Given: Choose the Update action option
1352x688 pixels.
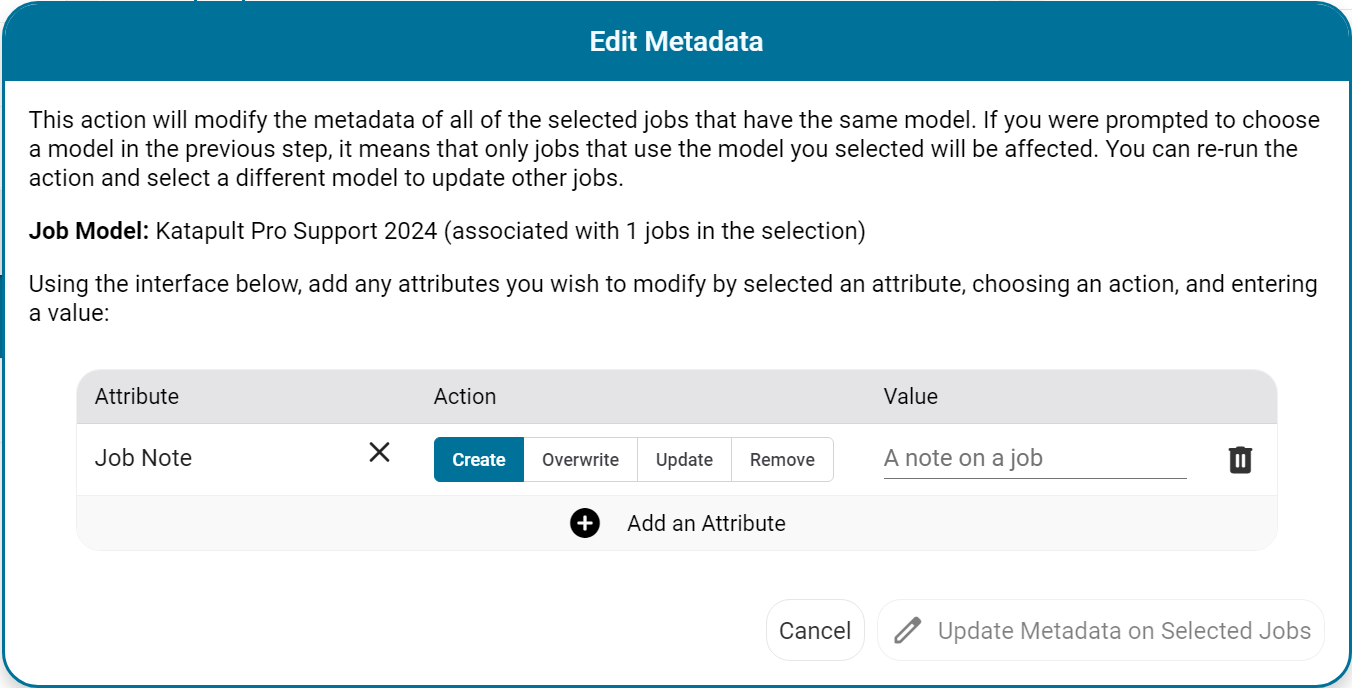Looking at the screenshot, I should point(684,460).
